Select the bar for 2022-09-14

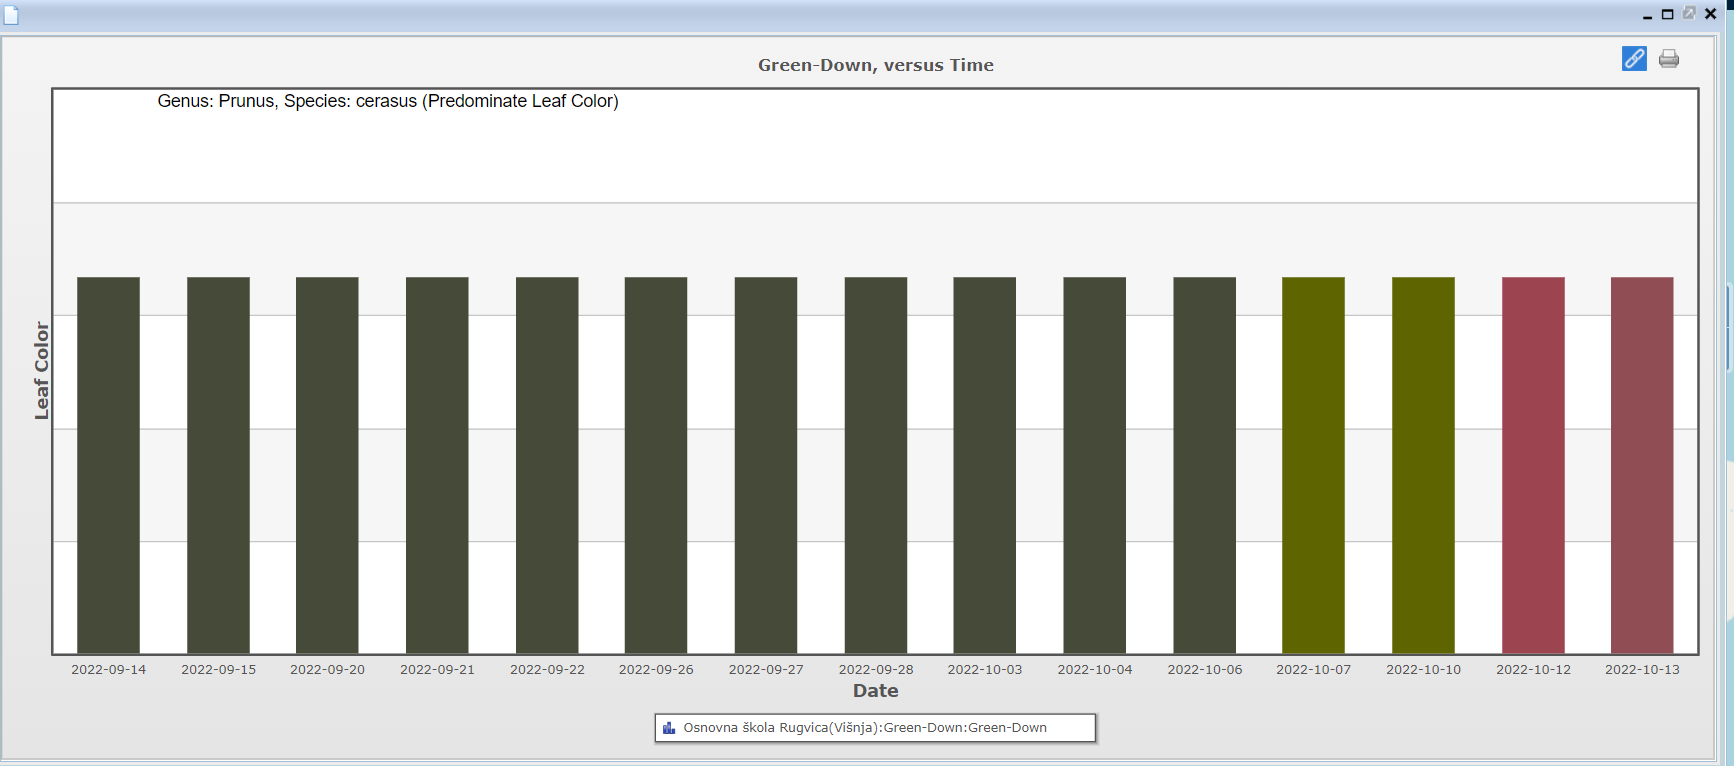[108, 465]
